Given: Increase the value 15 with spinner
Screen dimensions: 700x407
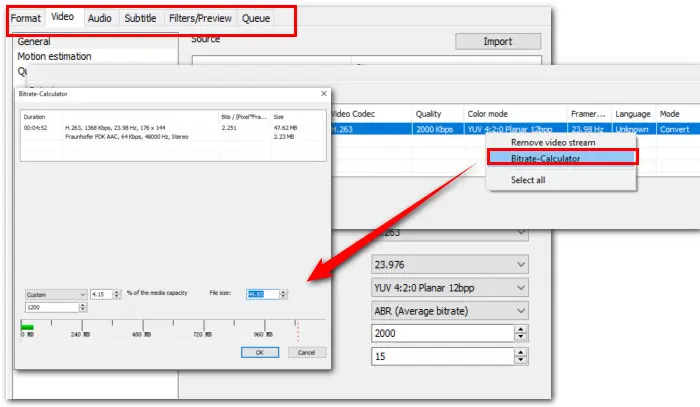Looking at the screenshot, I should [521, 353].
